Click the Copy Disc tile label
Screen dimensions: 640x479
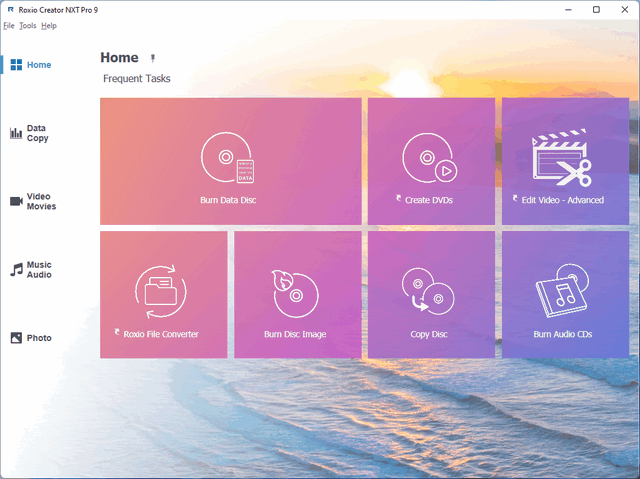click(429, 334)
